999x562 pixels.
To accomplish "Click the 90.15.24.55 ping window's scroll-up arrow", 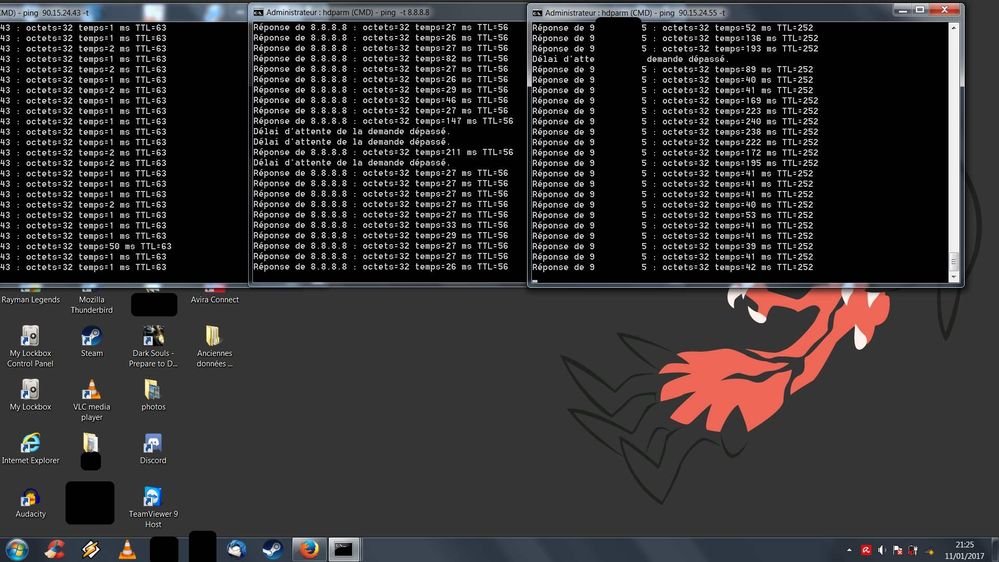I will coord(954,28).
